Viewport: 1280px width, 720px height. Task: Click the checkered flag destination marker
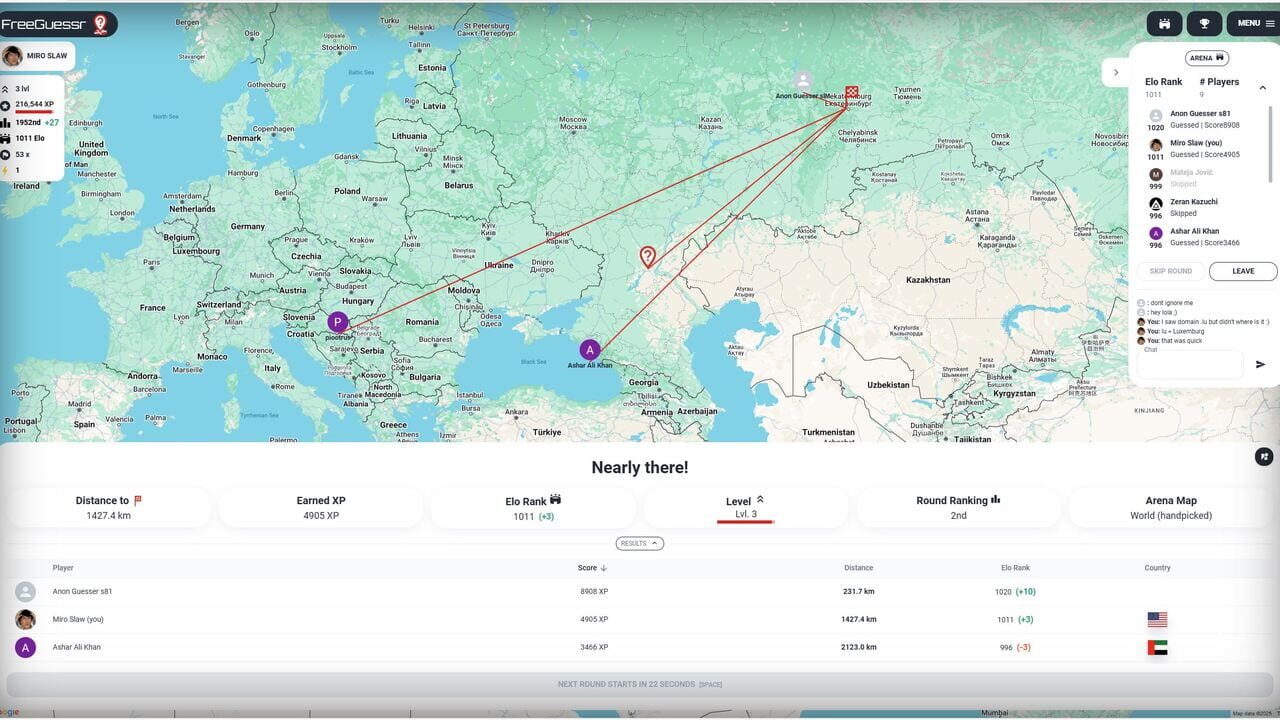pyautogui.click(x=851, y=94)
